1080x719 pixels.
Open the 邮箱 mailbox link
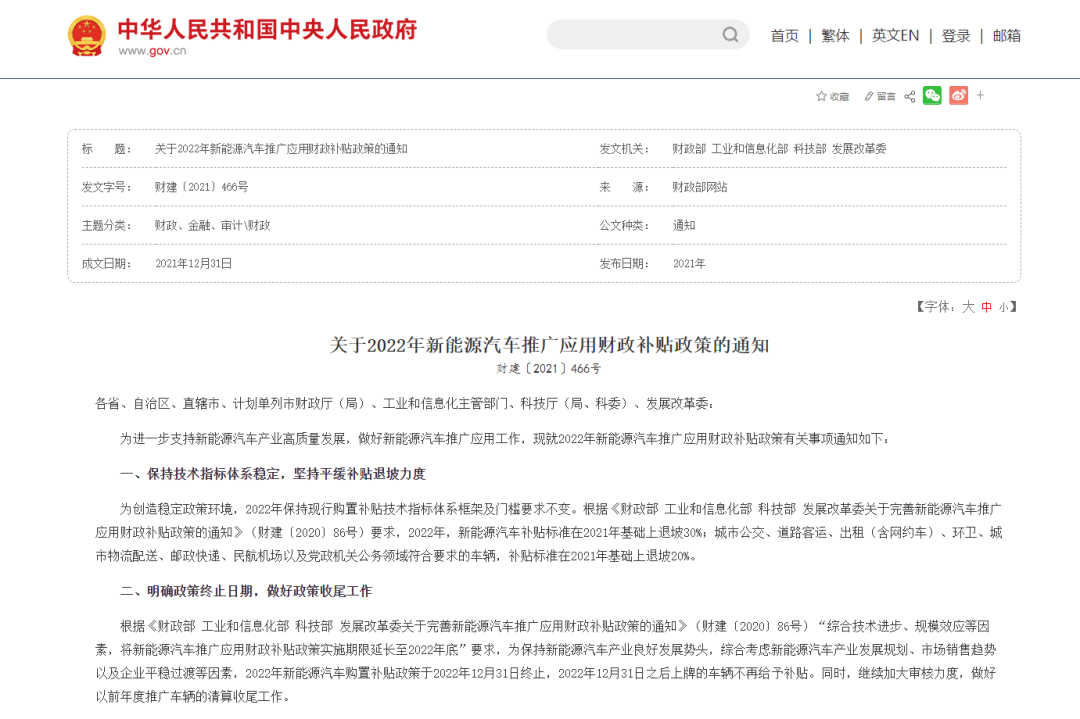click(x=1007, y=35)
